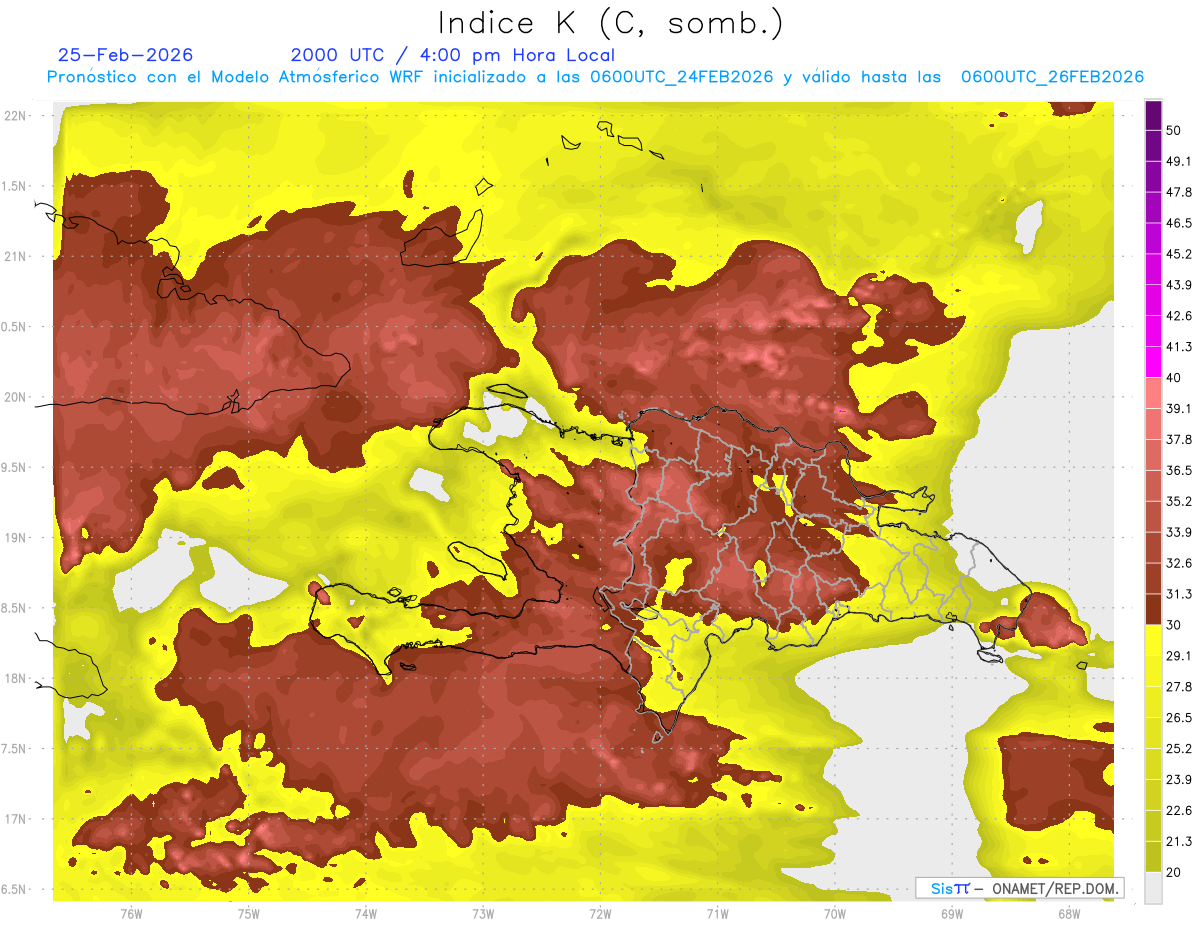Screen dimensions: 1200x927
Task: Select the "69W" longitude label
Action: [952, 914]
